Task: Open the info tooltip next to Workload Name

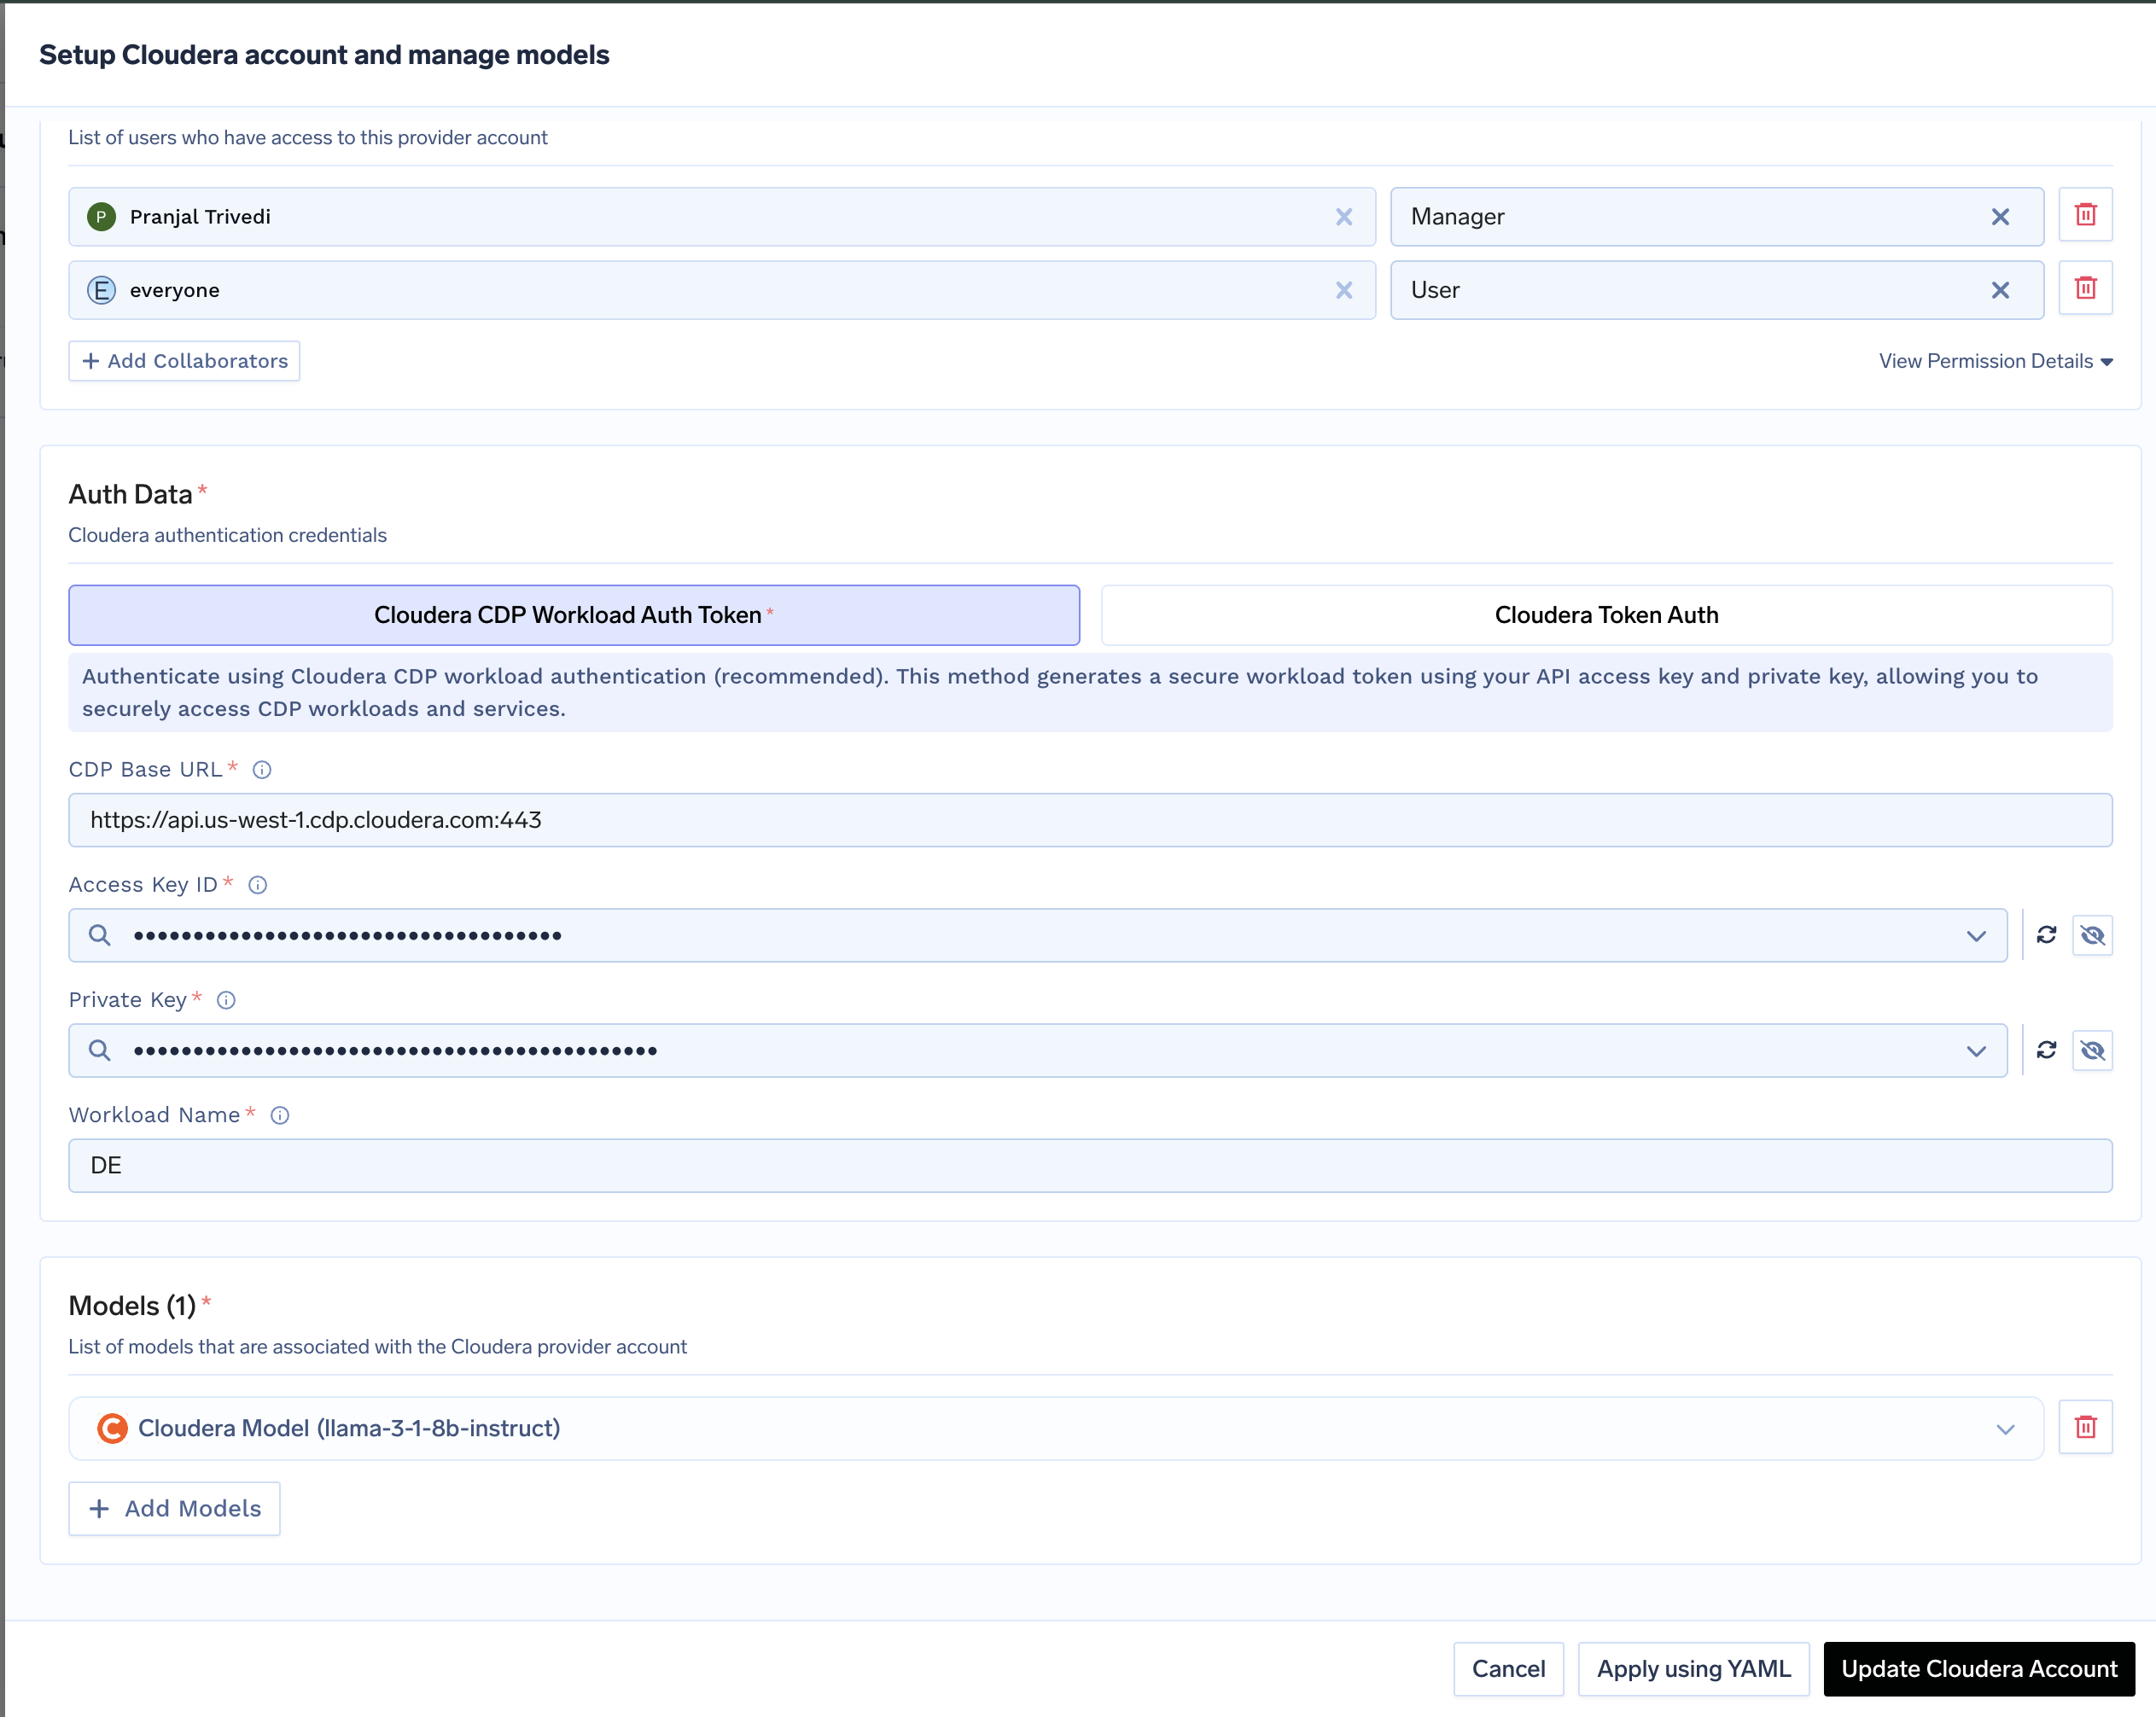Action: 280,1115
